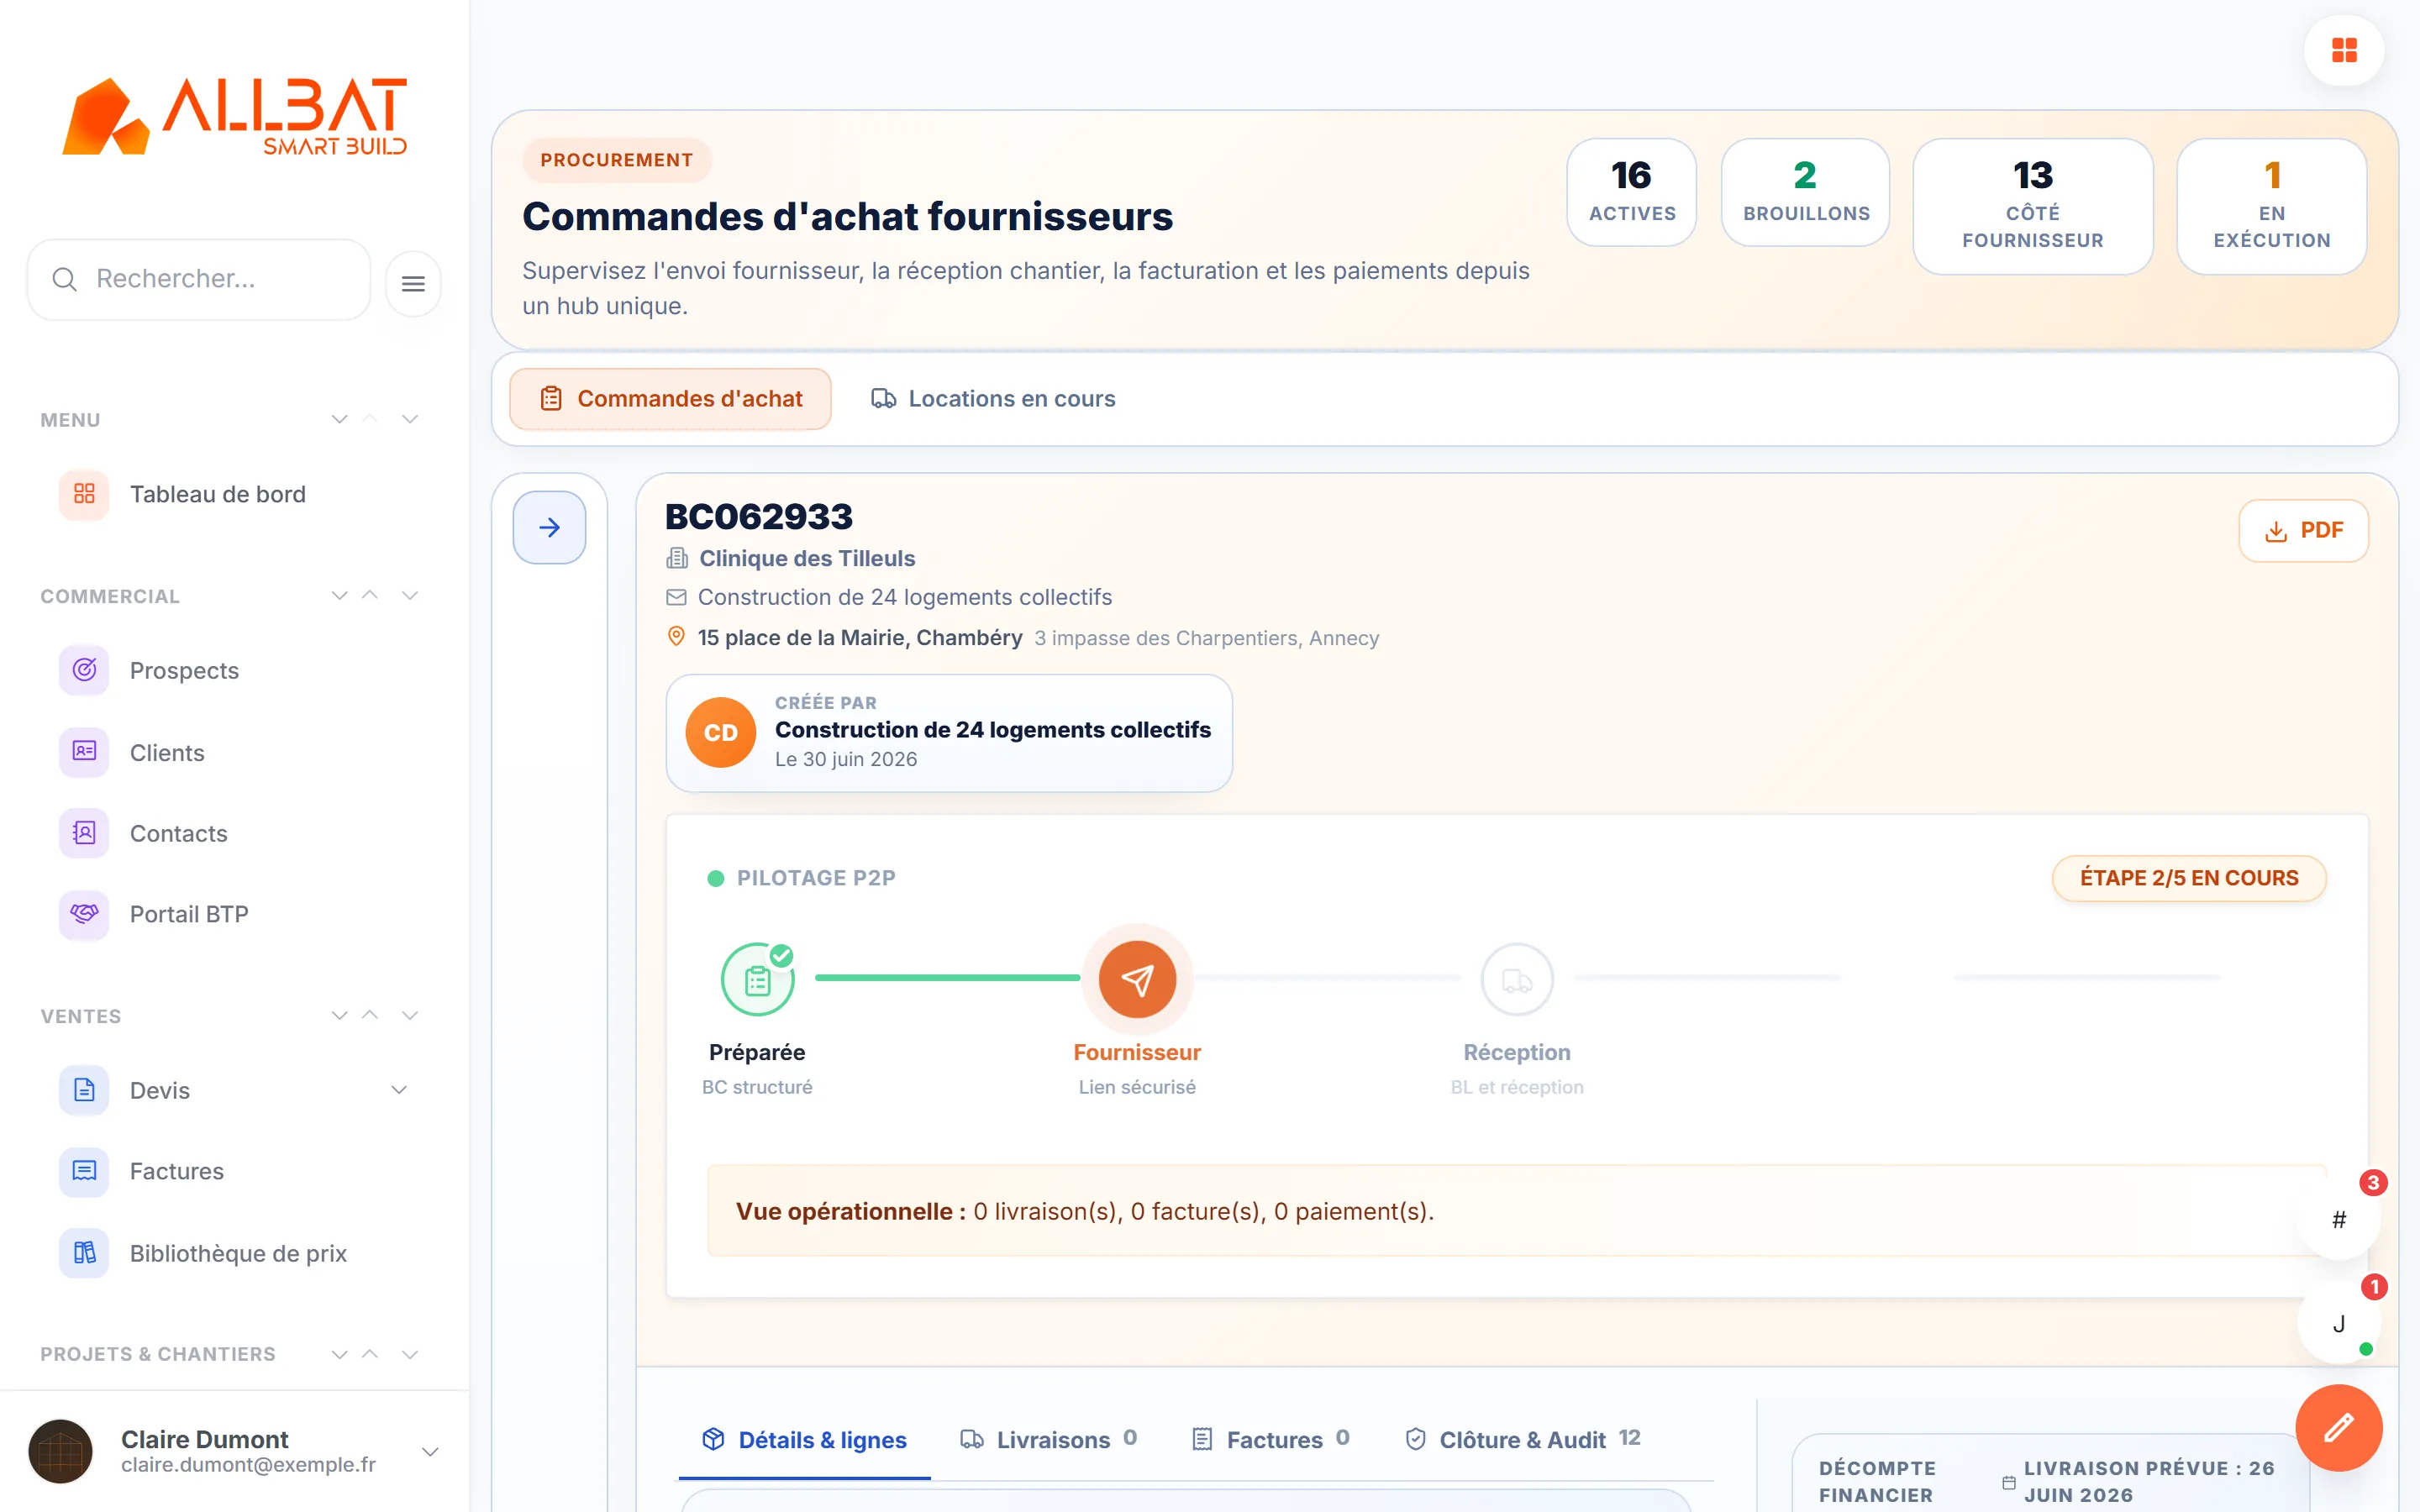2420x1512 pixels.
Task: Click the 2 Brouillons stat card
Action: click(1805, 192)
